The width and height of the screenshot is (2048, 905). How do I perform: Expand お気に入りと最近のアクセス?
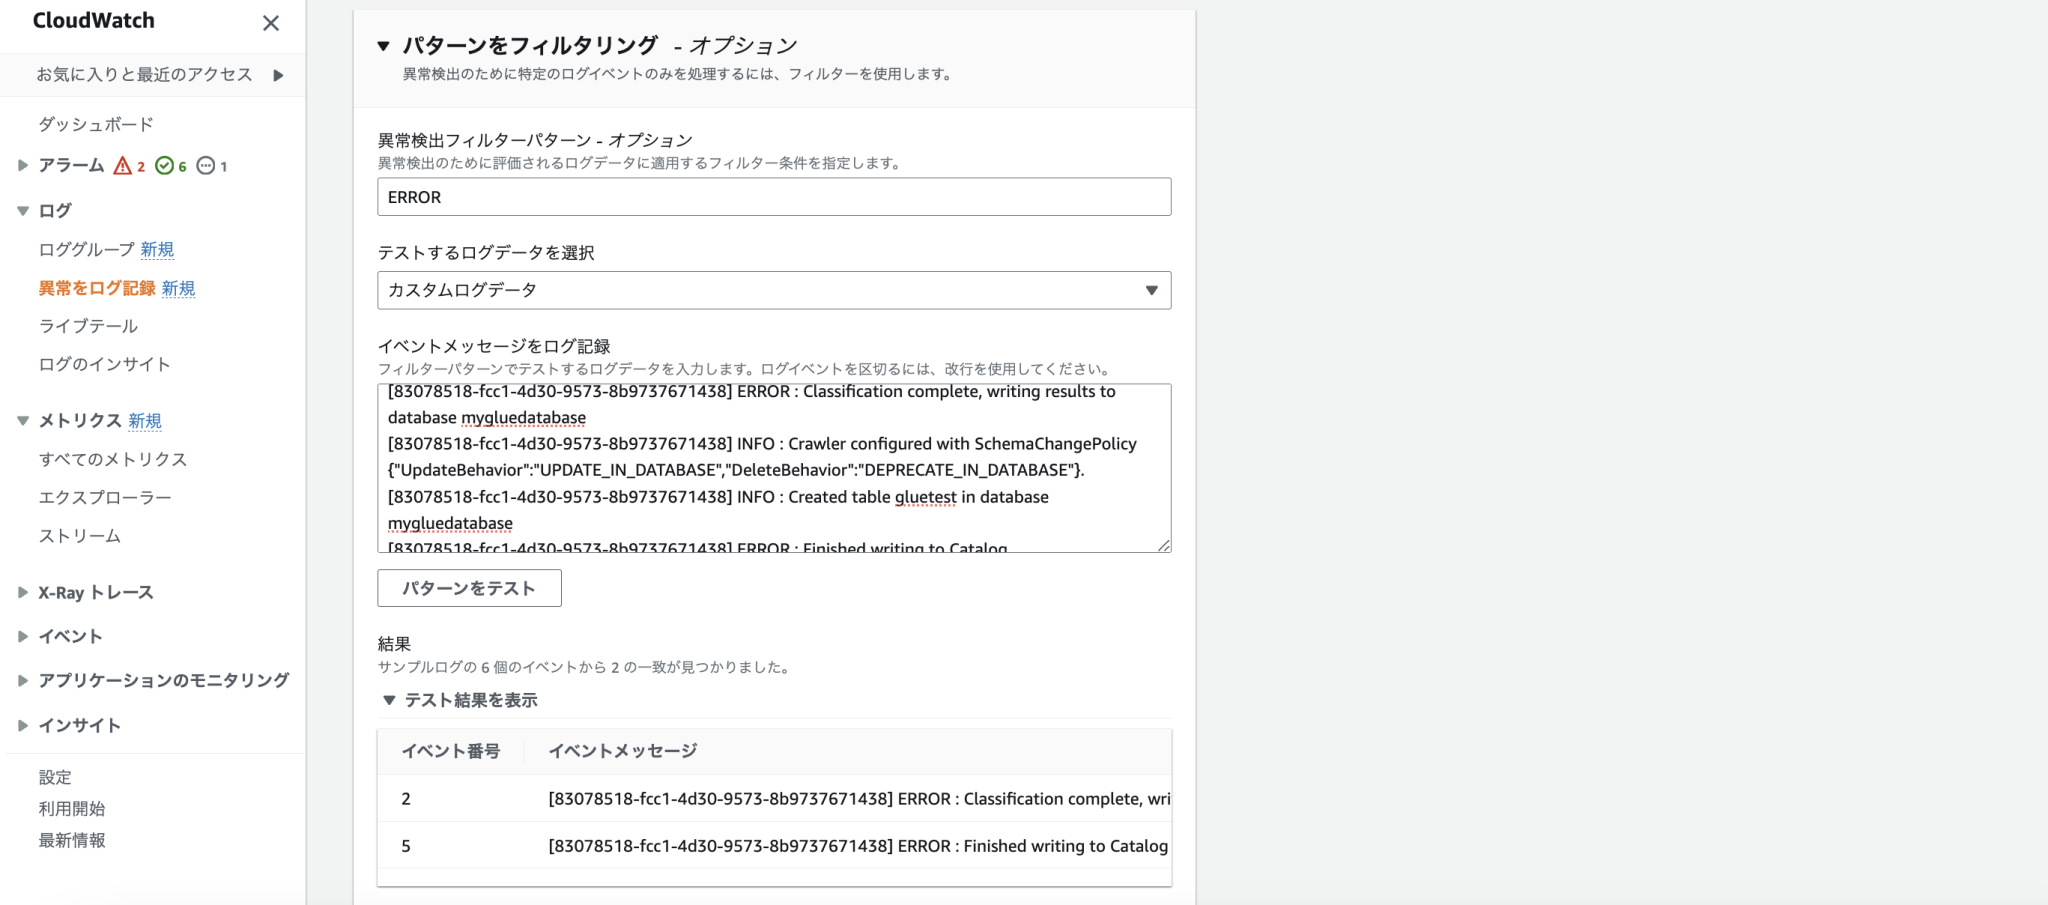pos(280,74)
